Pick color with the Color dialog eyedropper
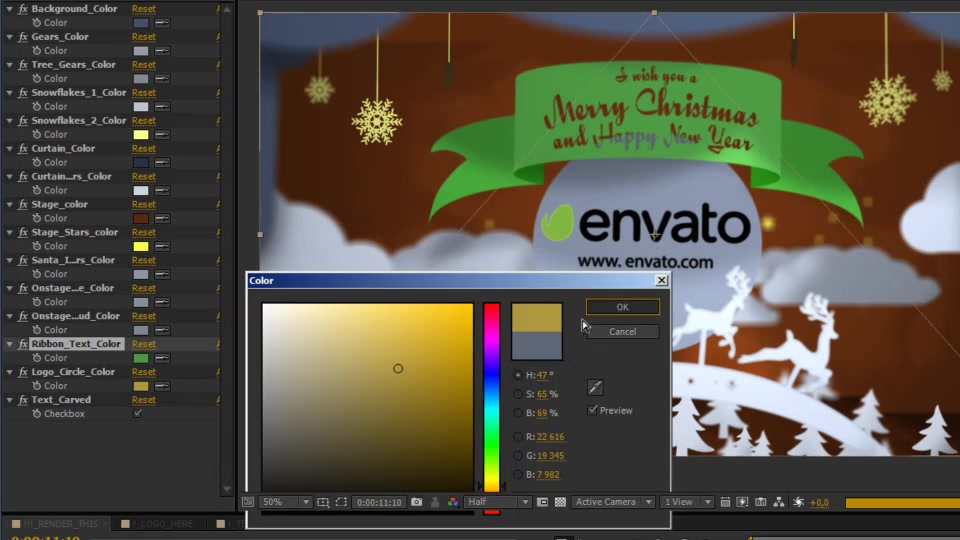Screen dimensions: 960x540 pos(595,387)
